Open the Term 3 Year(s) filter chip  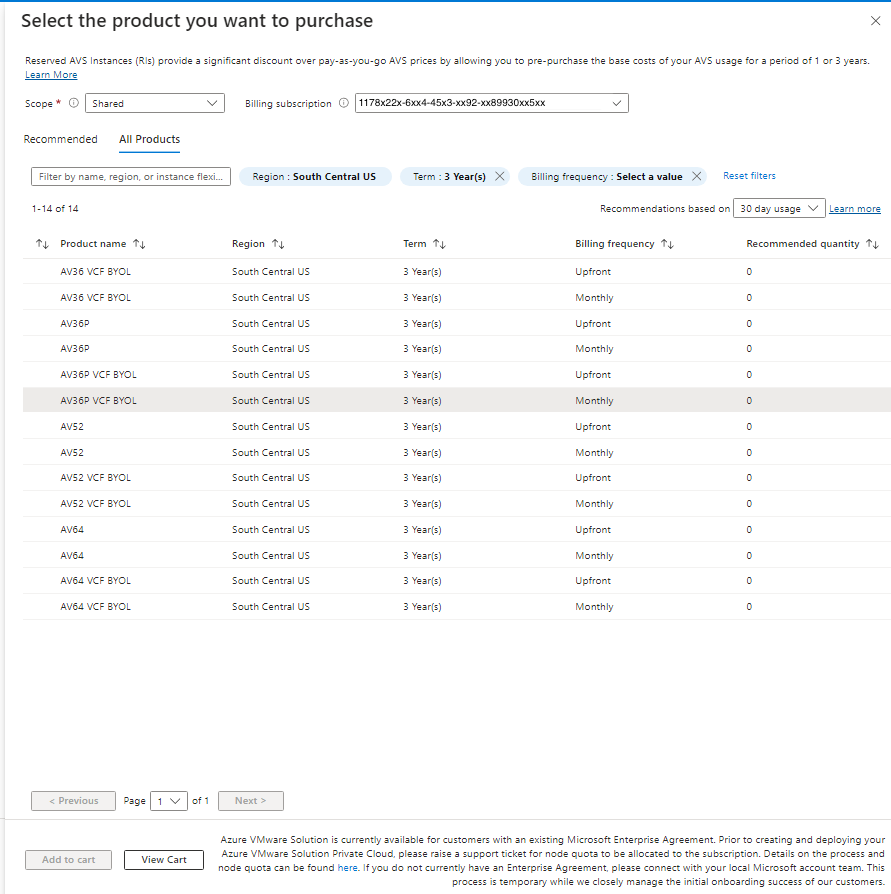tap(450, 177)
